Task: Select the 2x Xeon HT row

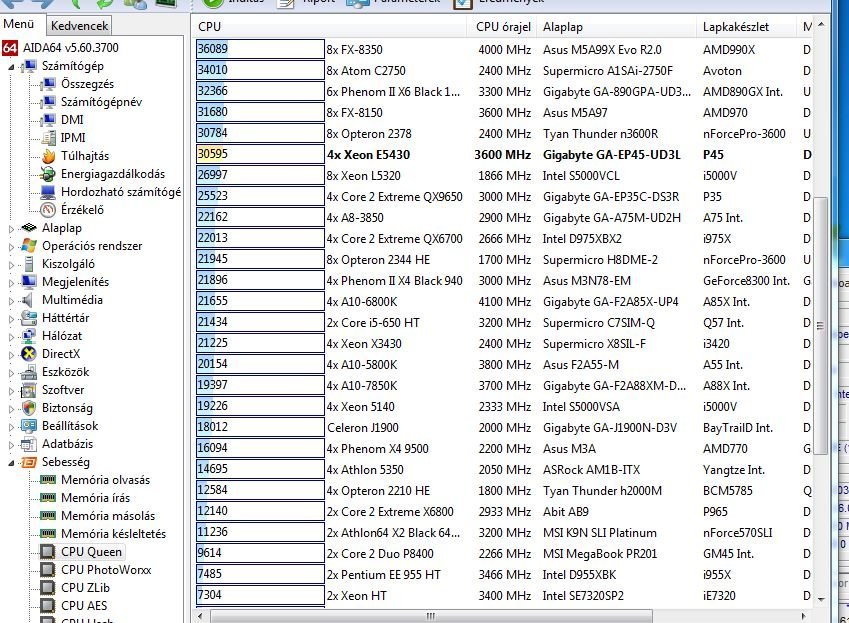Action: pyautogui.click(x=504, y=595)
